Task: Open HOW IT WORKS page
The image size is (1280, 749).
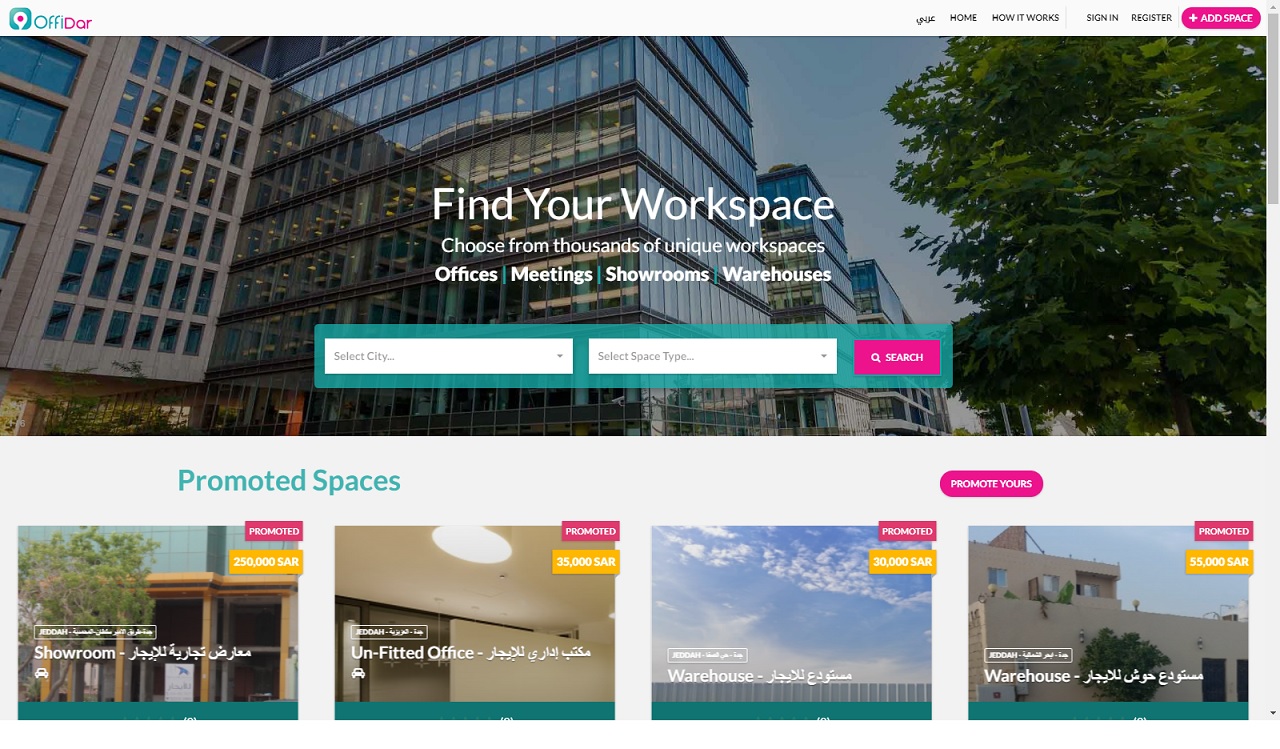Action: click(1025, 18)
